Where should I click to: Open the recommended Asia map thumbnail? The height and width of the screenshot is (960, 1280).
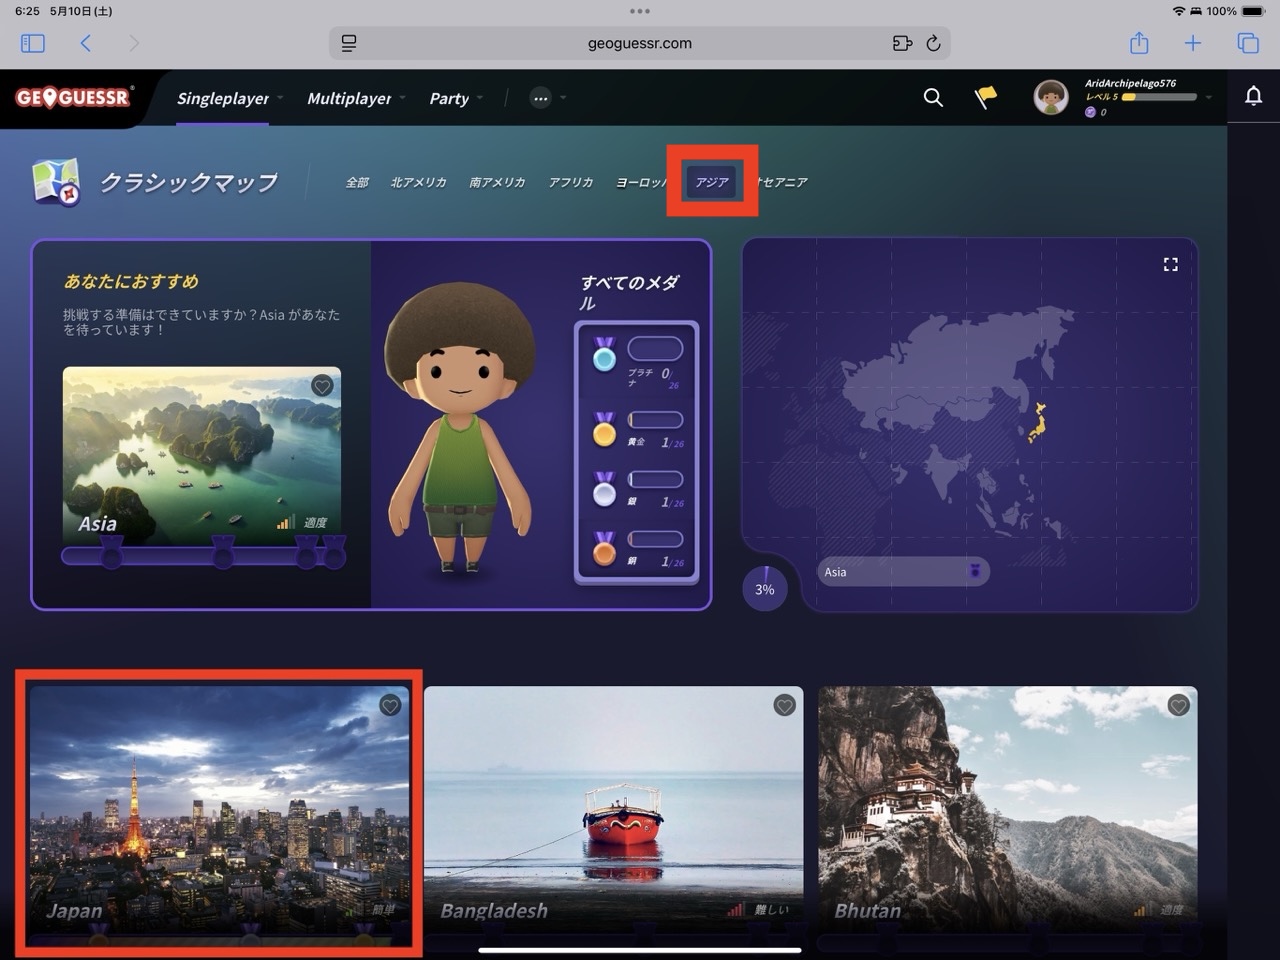point(202,456)
